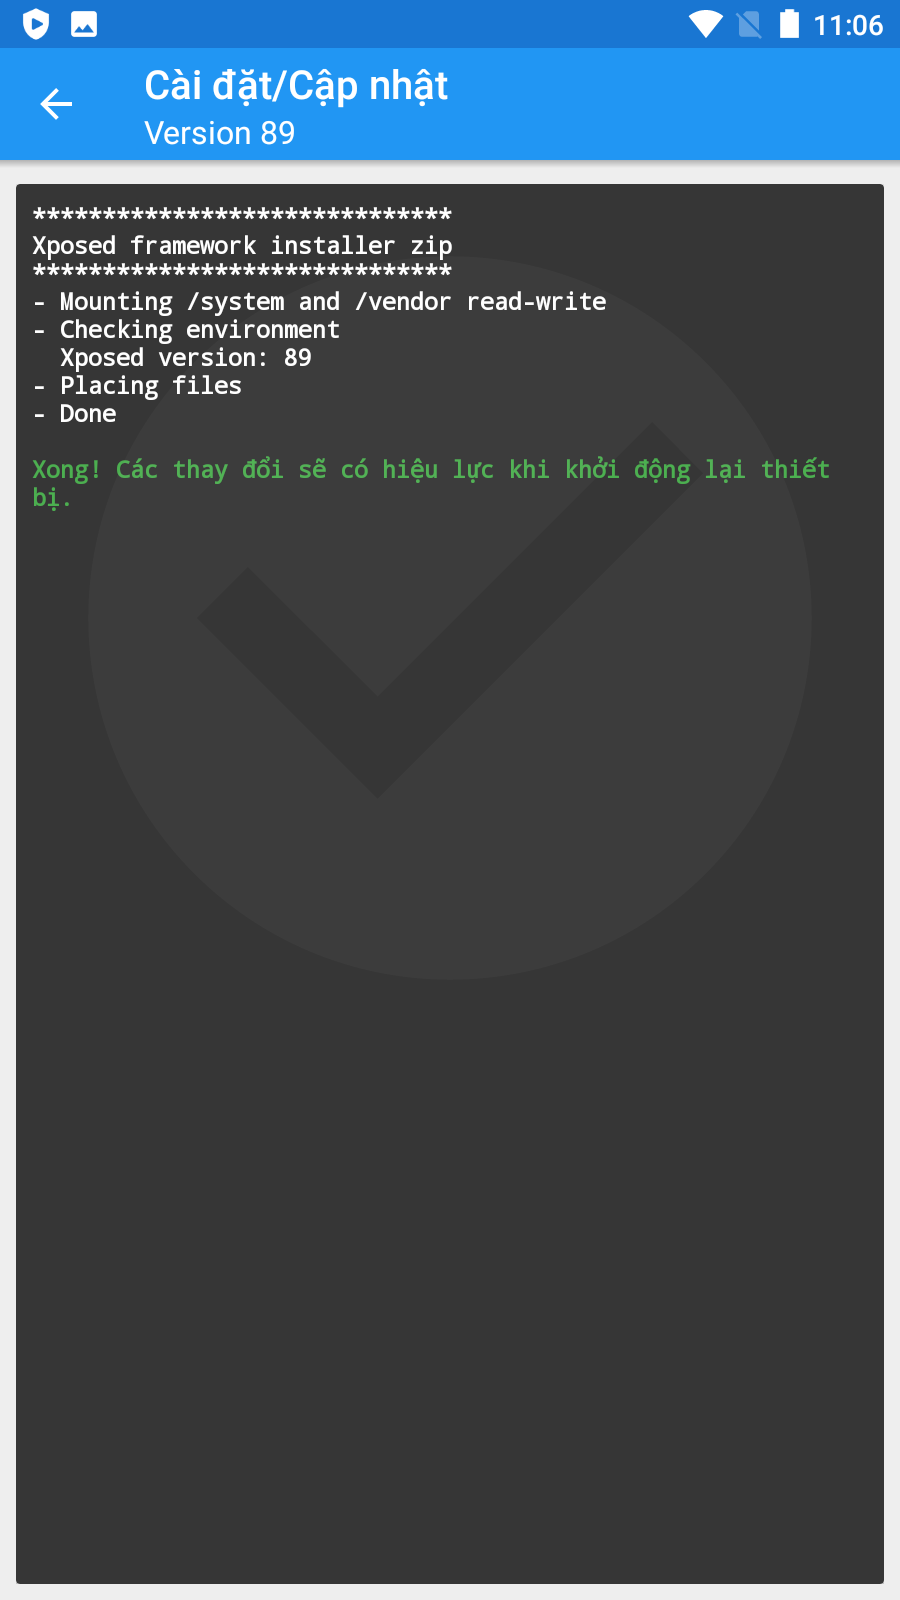Tap the 'Version 89' subtitle
This screenshot has height=1600, width=900.
(220, 133)
